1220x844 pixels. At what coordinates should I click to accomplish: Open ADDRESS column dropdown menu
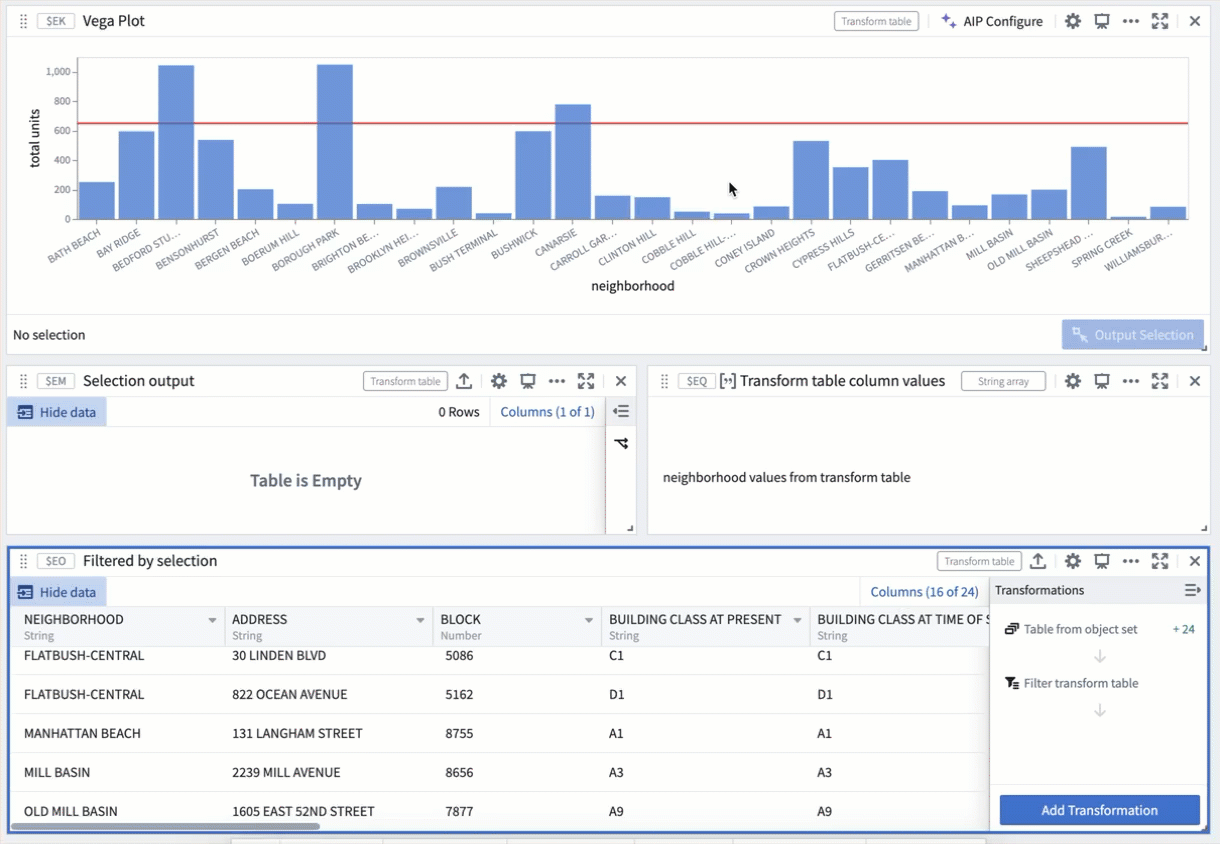tap(420, 620)
